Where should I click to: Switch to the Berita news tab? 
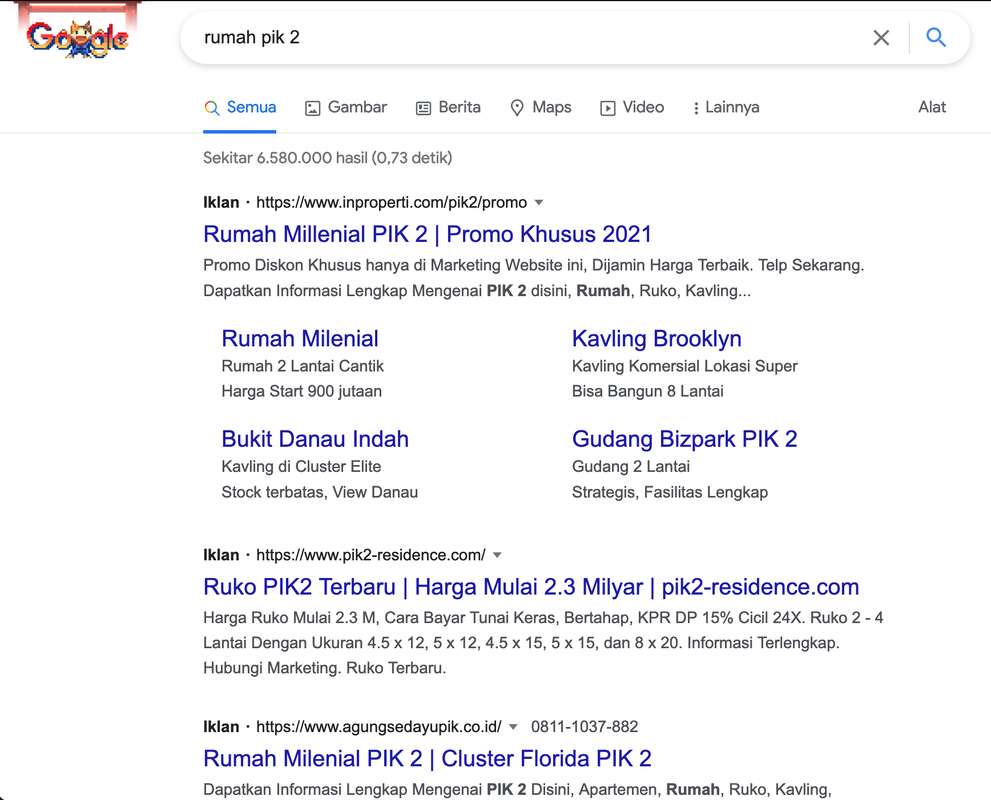448,108
